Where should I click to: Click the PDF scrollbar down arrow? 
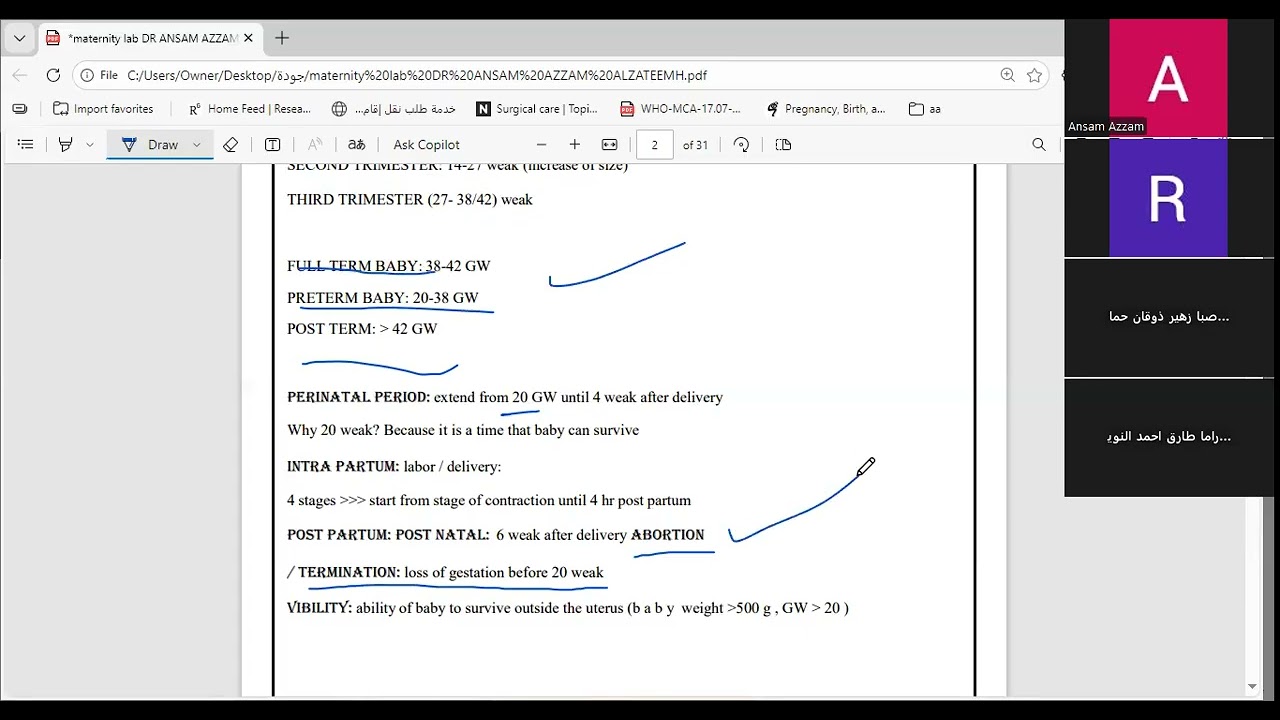pos(1253,687)
